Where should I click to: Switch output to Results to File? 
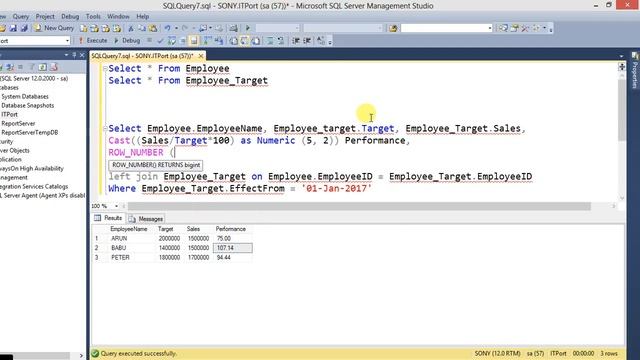(256, 40)
